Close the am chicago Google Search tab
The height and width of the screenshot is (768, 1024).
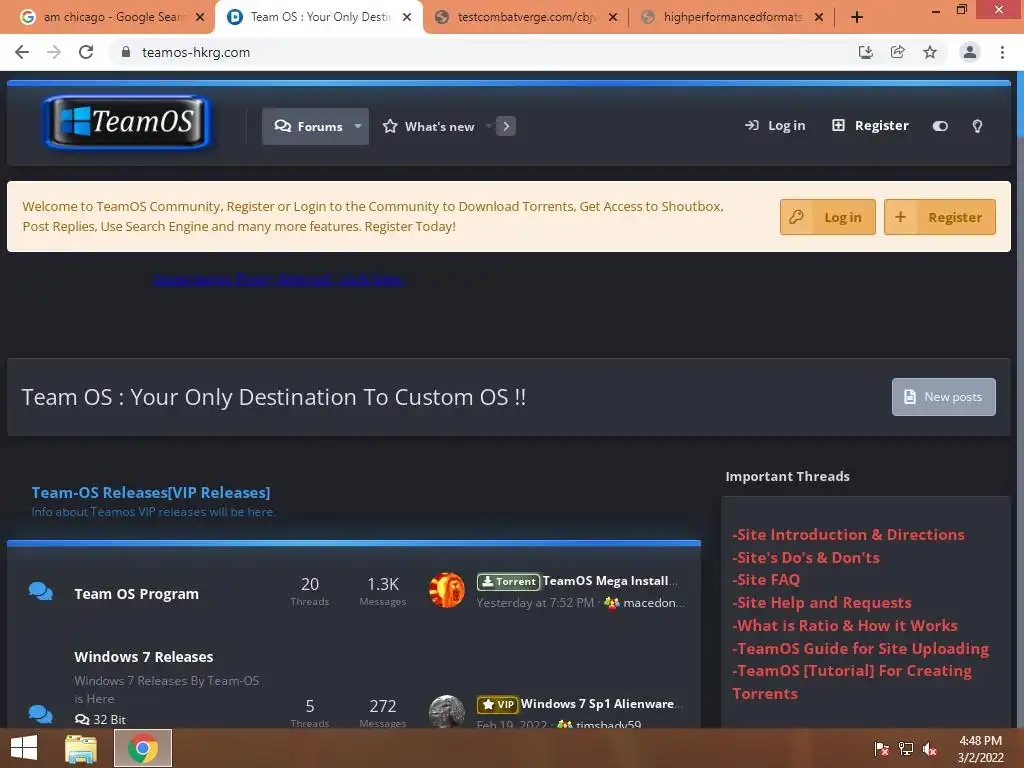(200, 17)
